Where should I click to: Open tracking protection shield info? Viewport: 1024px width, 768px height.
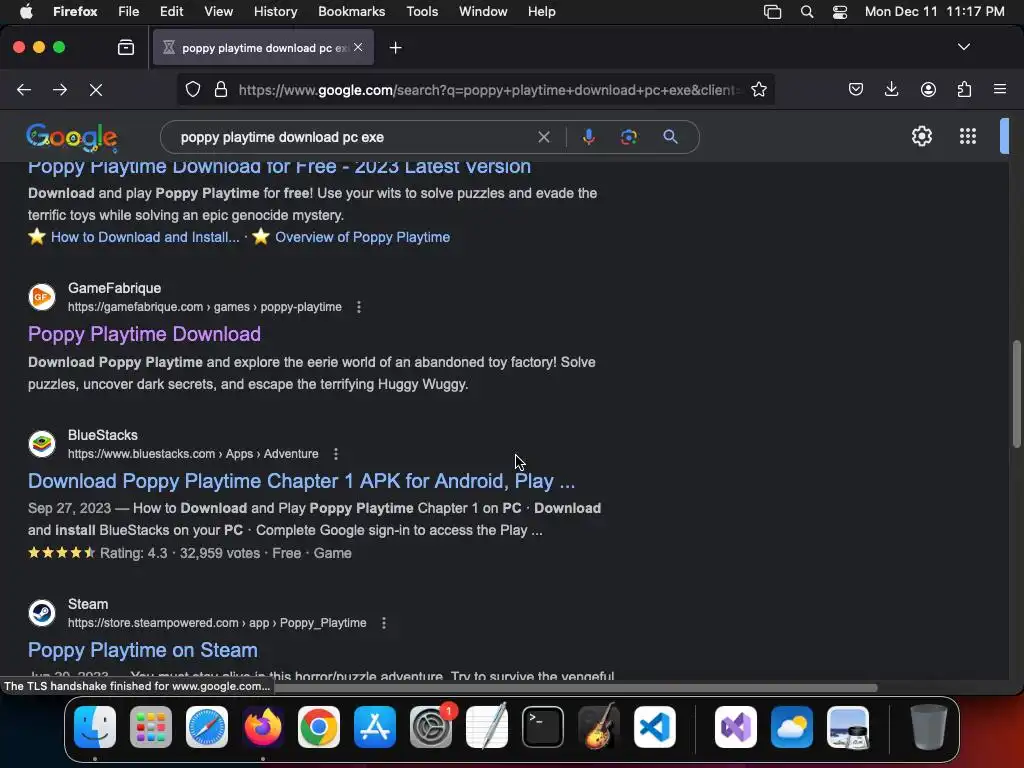pos(193,89)
